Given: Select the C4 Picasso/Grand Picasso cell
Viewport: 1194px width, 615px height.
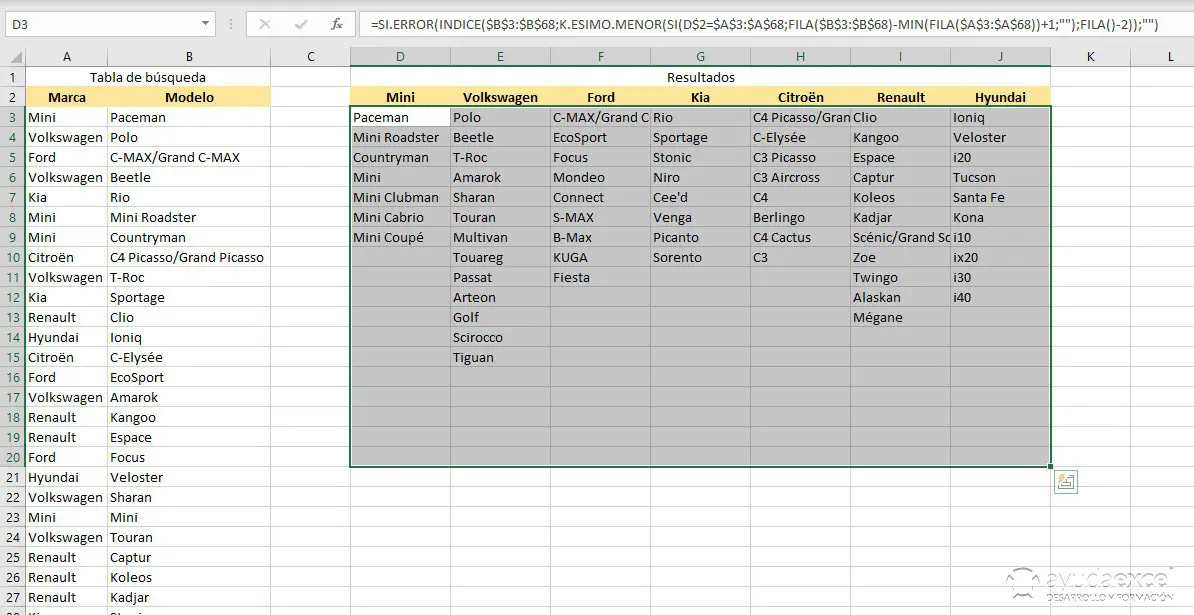Looking at the screenshot, I should [188, 257].
